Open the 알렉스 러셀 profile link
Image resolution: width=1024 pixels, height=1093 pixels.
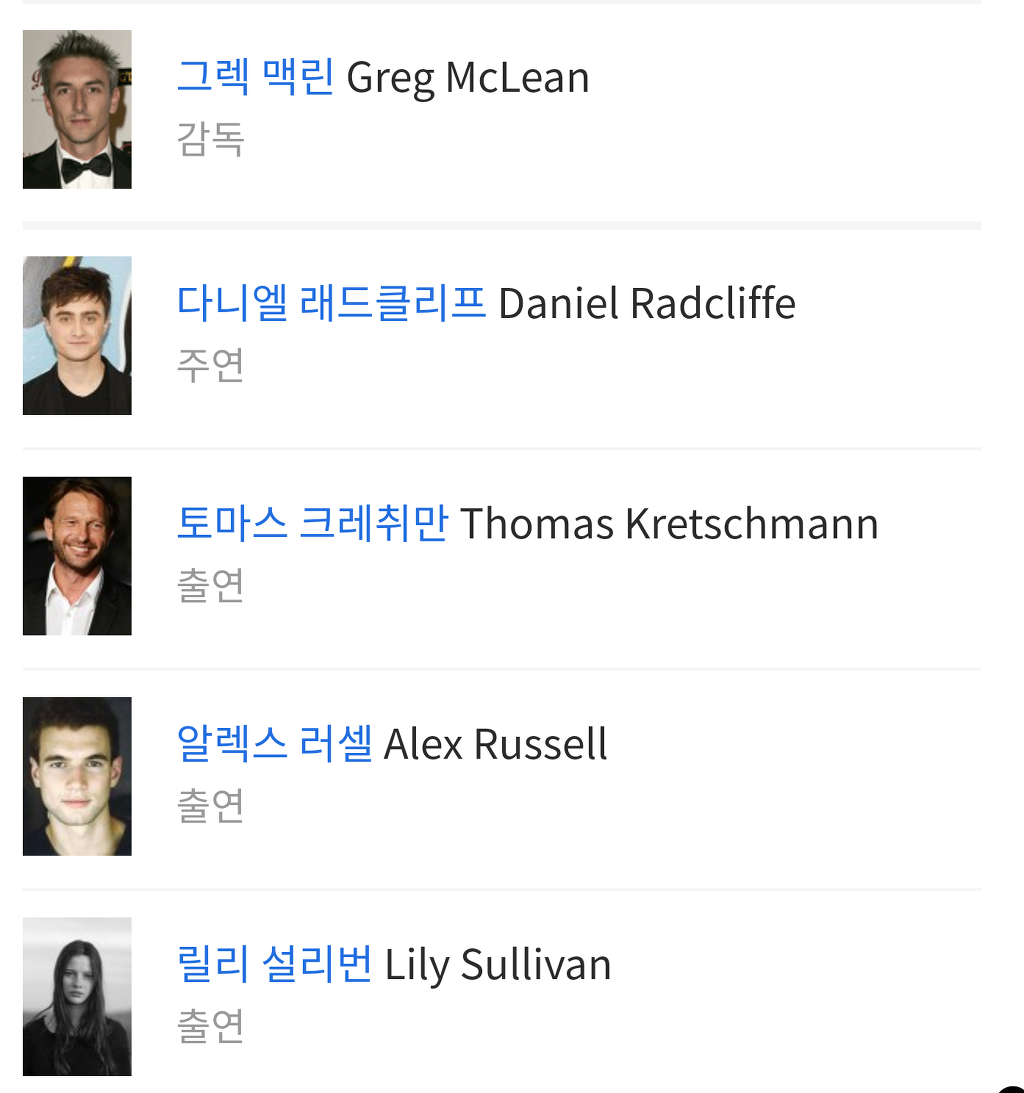click(x=275, y=744)
